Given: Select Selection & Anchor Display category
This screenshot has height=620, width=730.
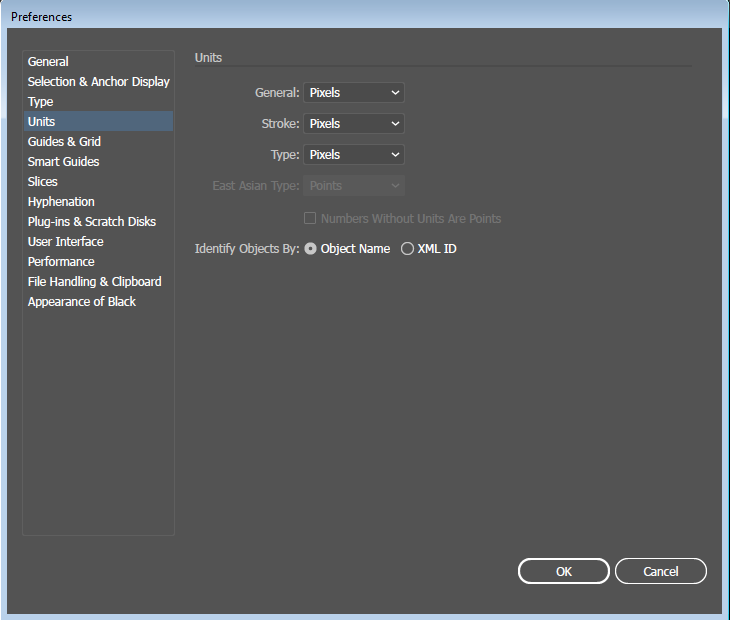Looking at the screenshot, I should tap(98, 81).
